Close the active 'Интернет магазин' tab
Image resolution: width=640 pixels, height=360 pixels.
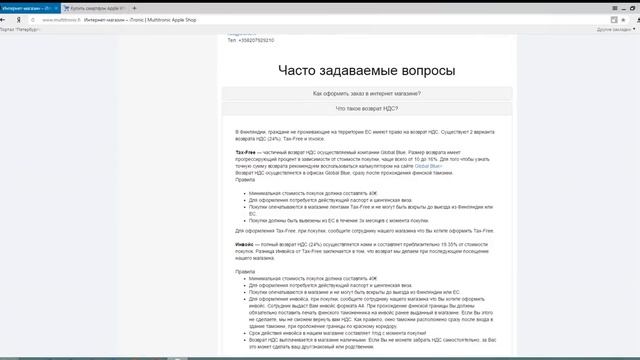click(56, 8)
